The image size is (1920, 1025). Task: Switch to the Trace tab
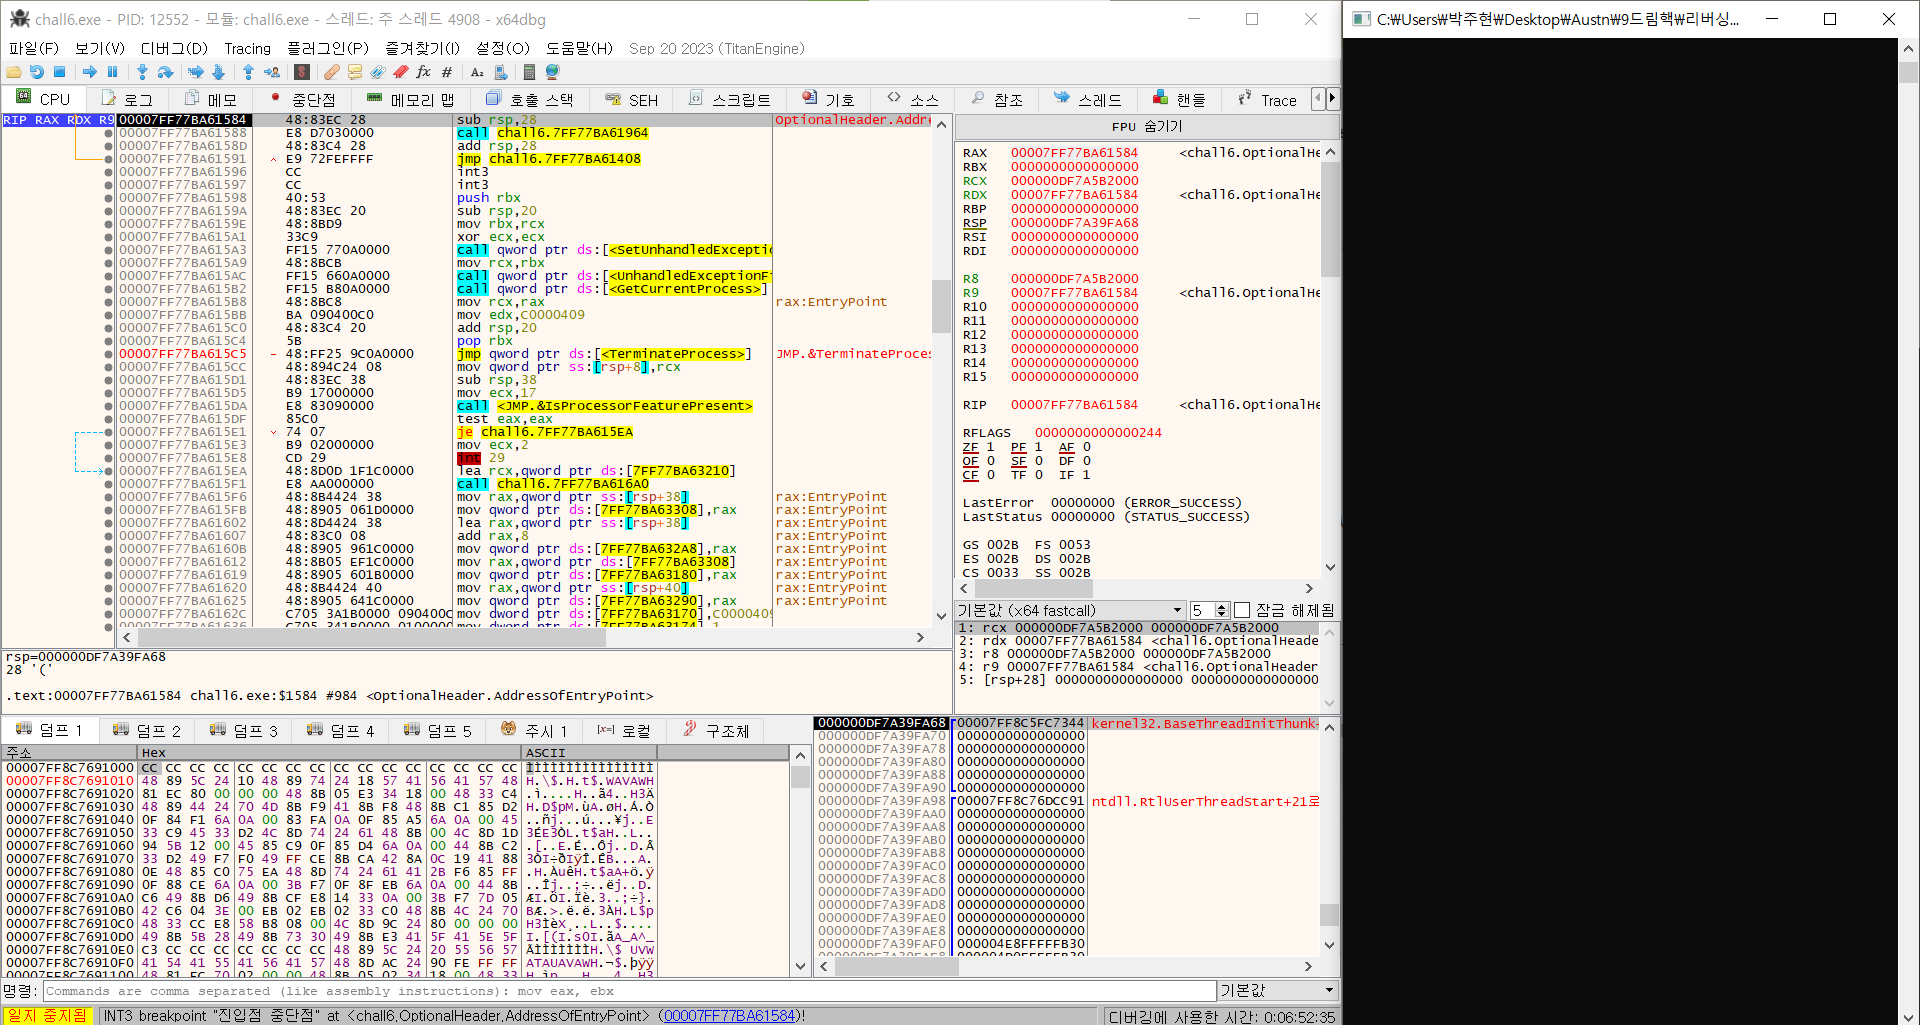click(x=1267, y=99)
